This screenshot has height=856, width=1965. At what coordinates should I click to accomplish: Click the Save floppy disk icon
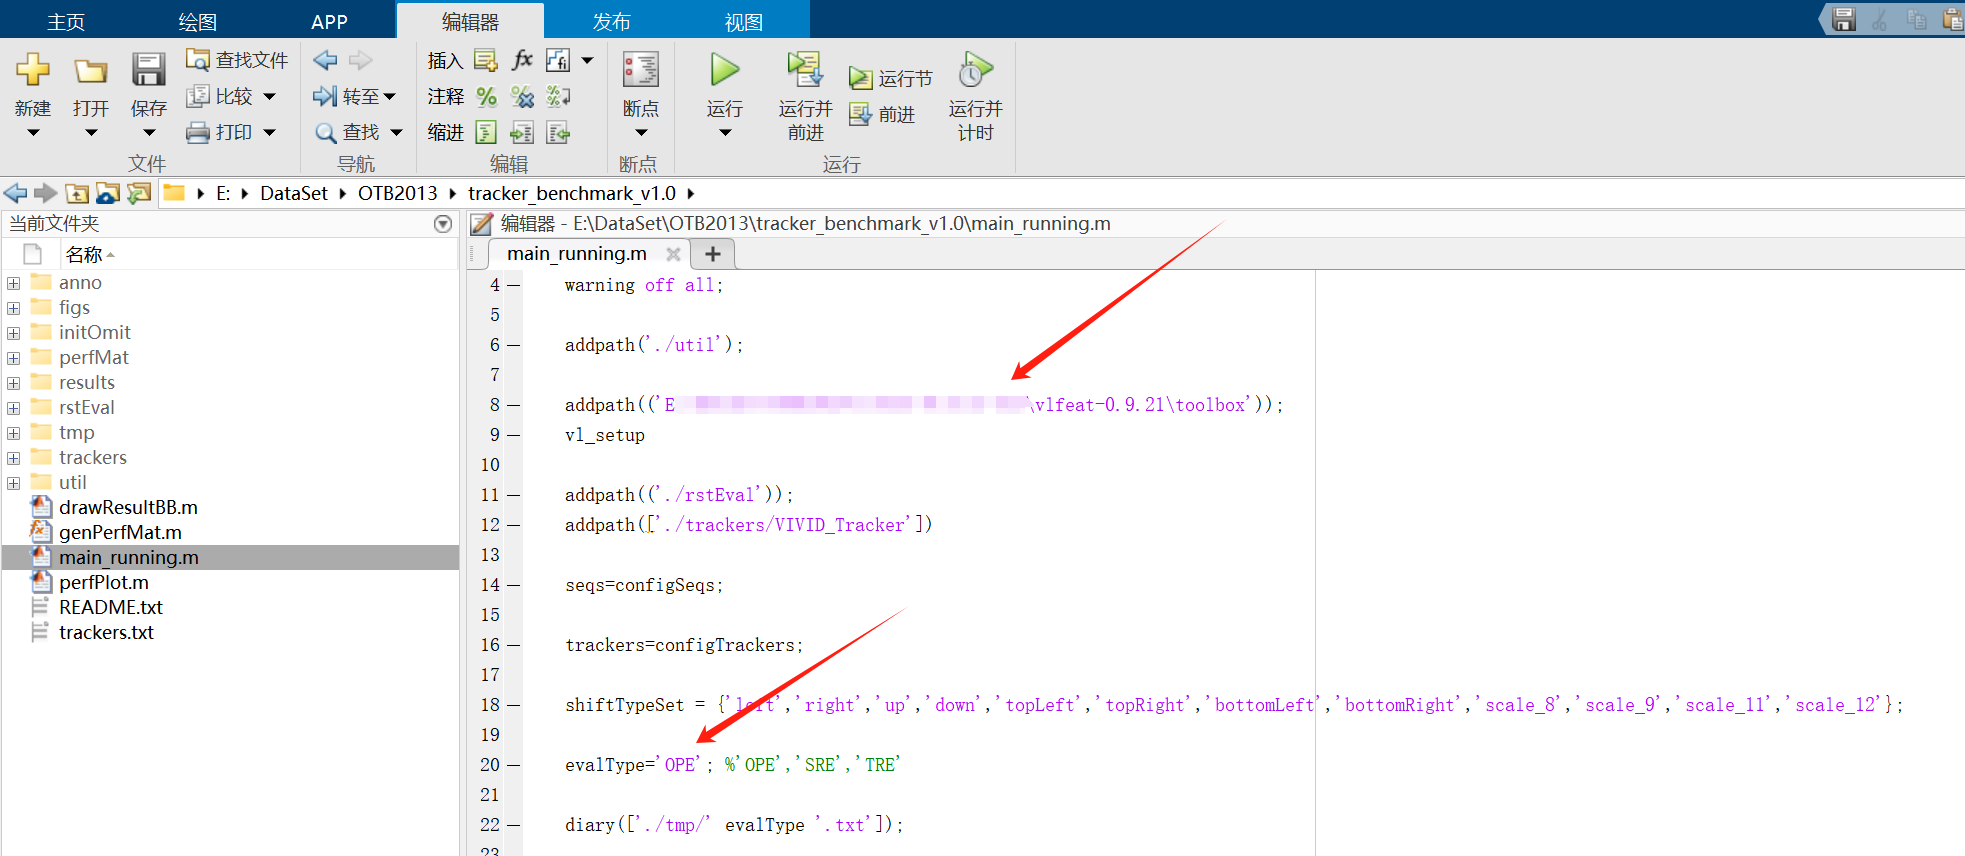[x=148, y=69]
